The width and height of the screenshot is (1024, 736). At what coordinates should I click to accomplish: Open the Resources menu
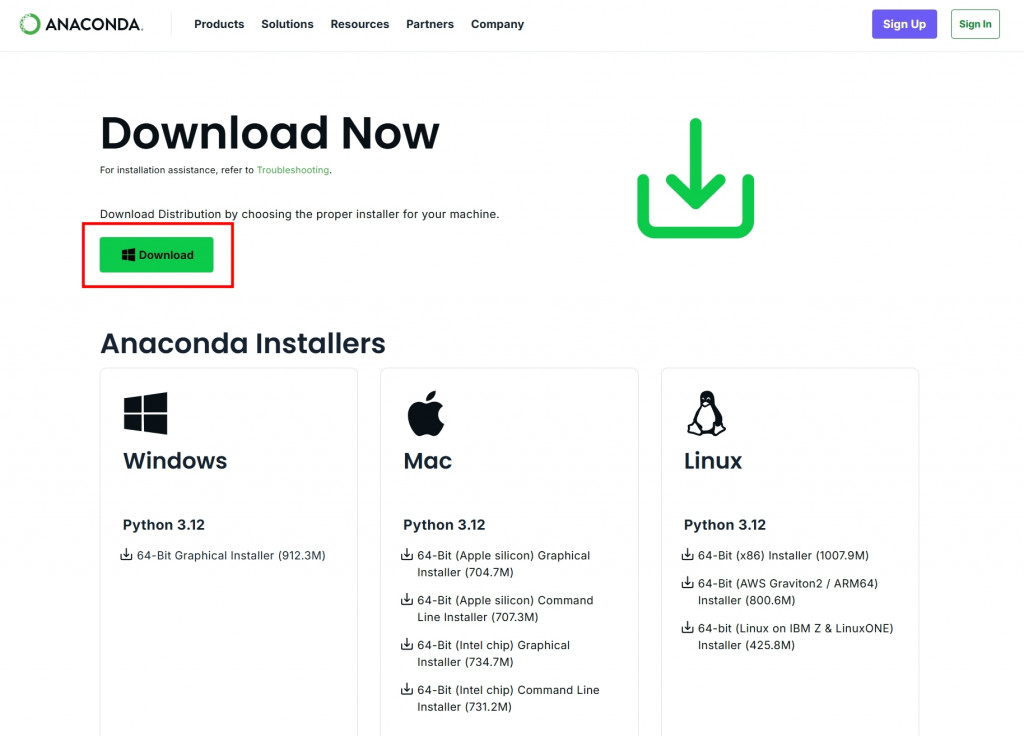(360, 24)
